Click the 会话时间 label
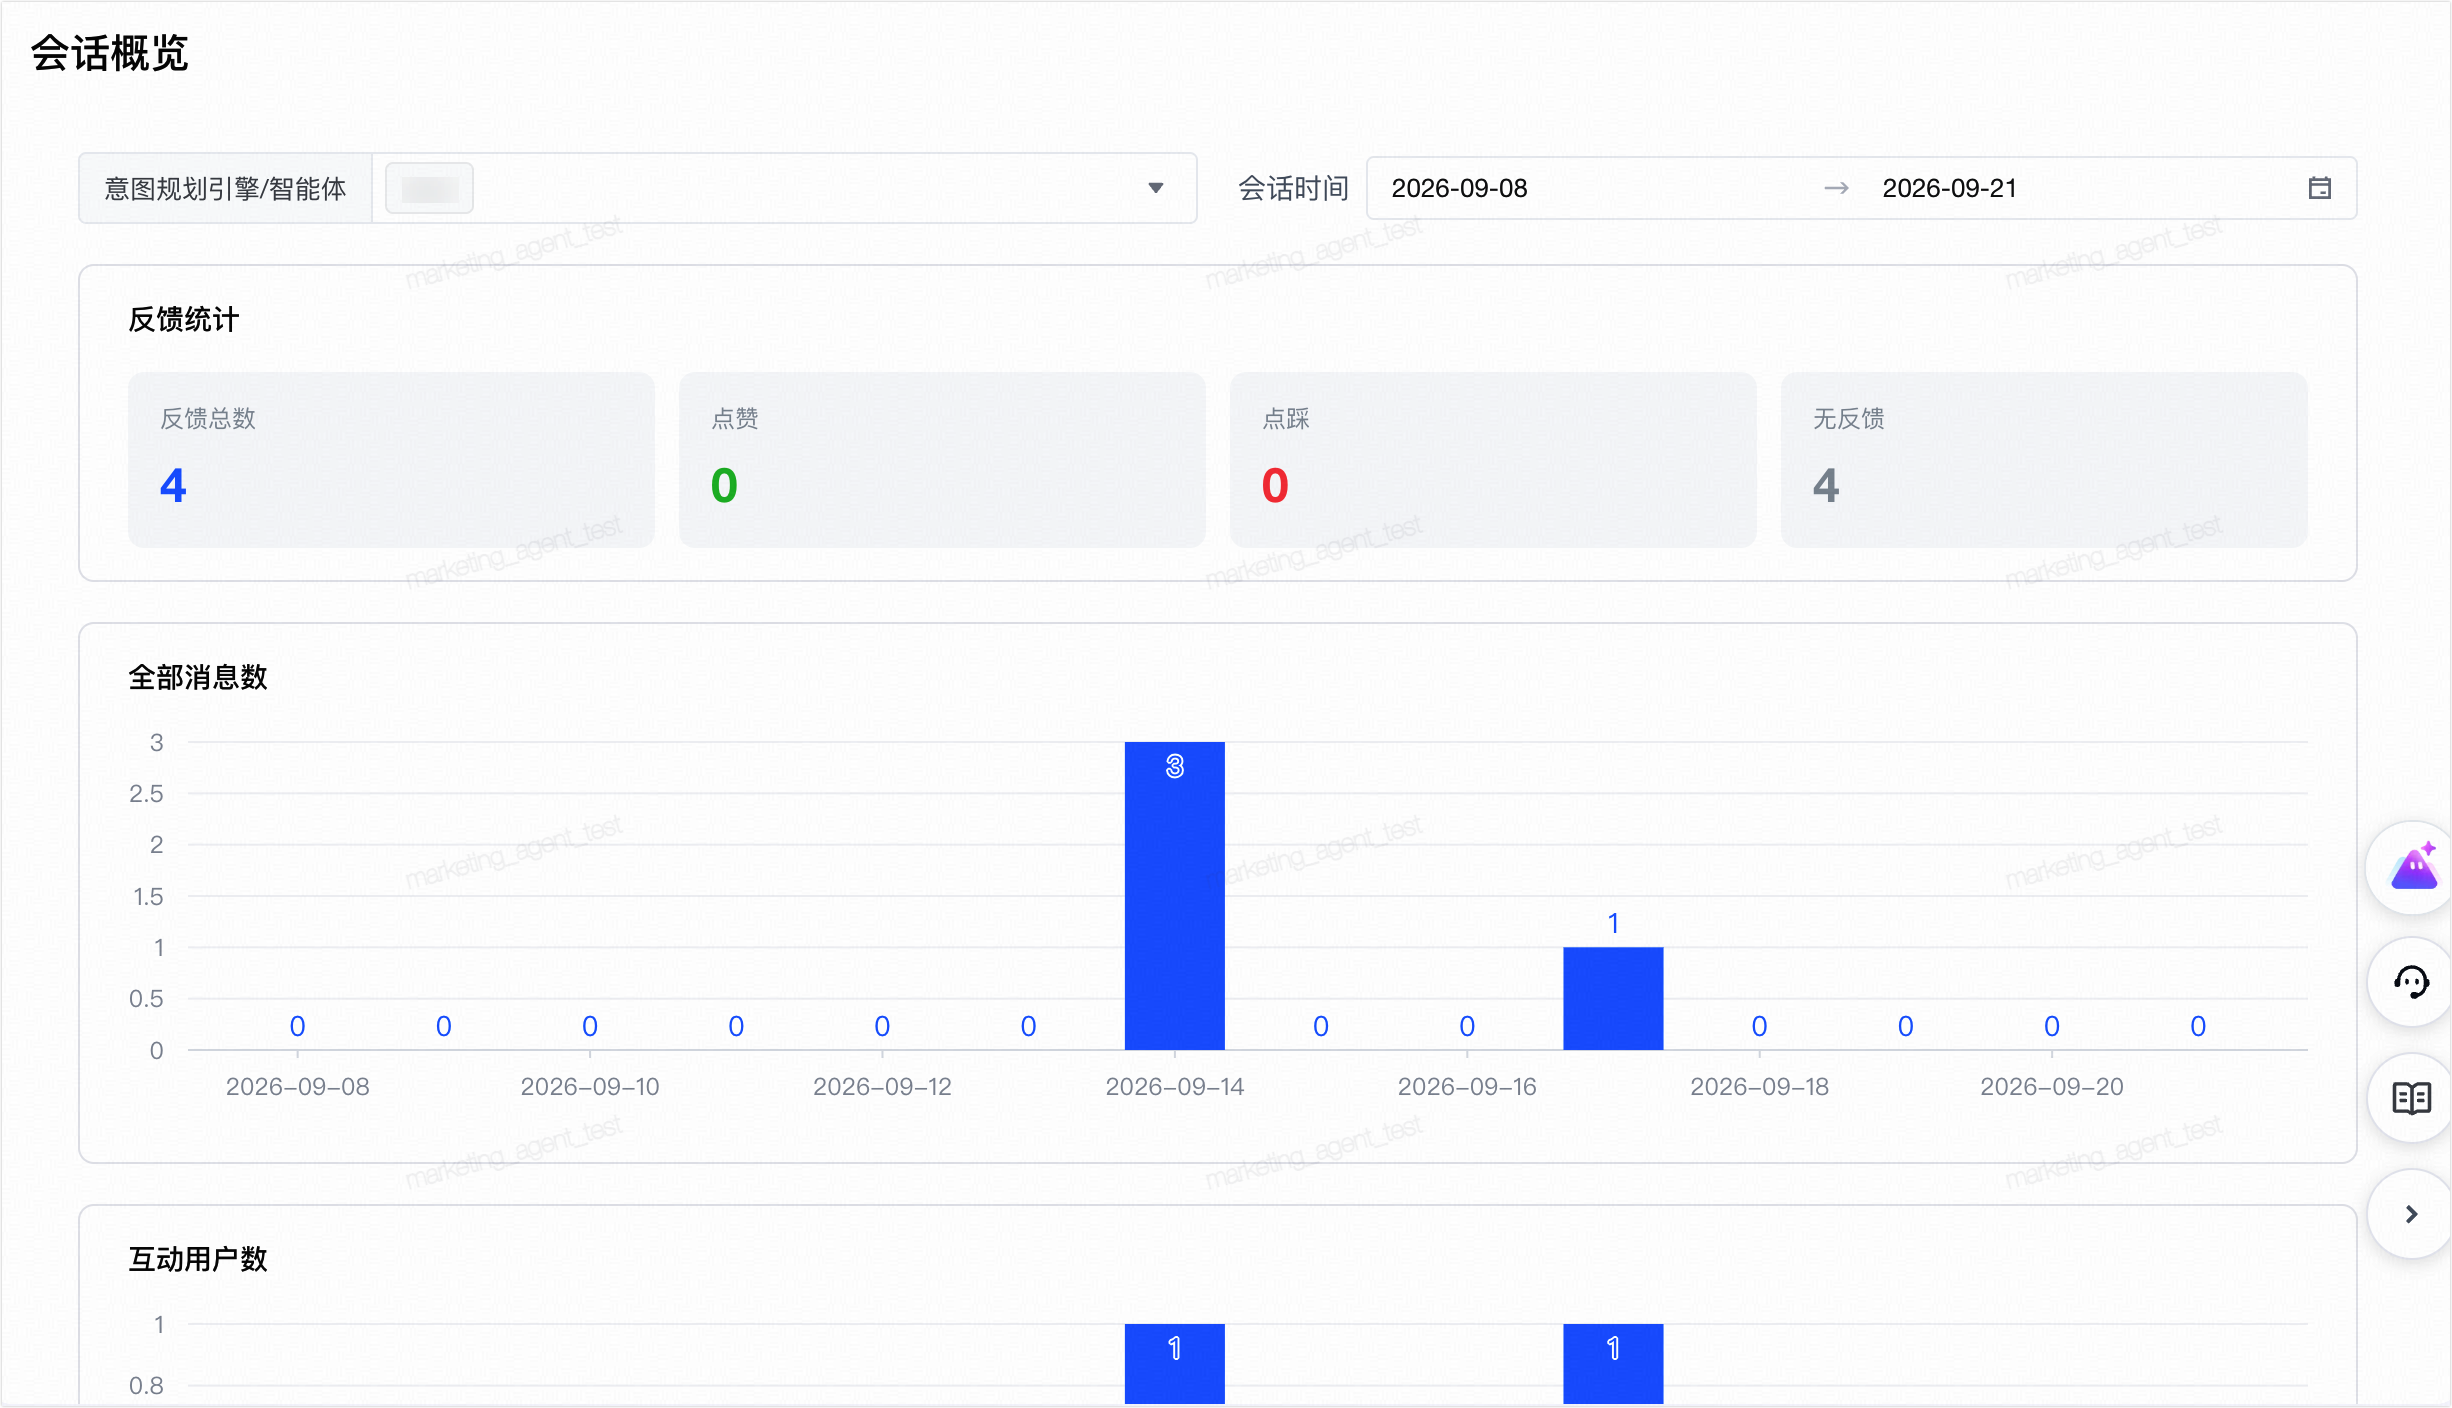Screen dimensions: 2452x1408 point(1294,188)
